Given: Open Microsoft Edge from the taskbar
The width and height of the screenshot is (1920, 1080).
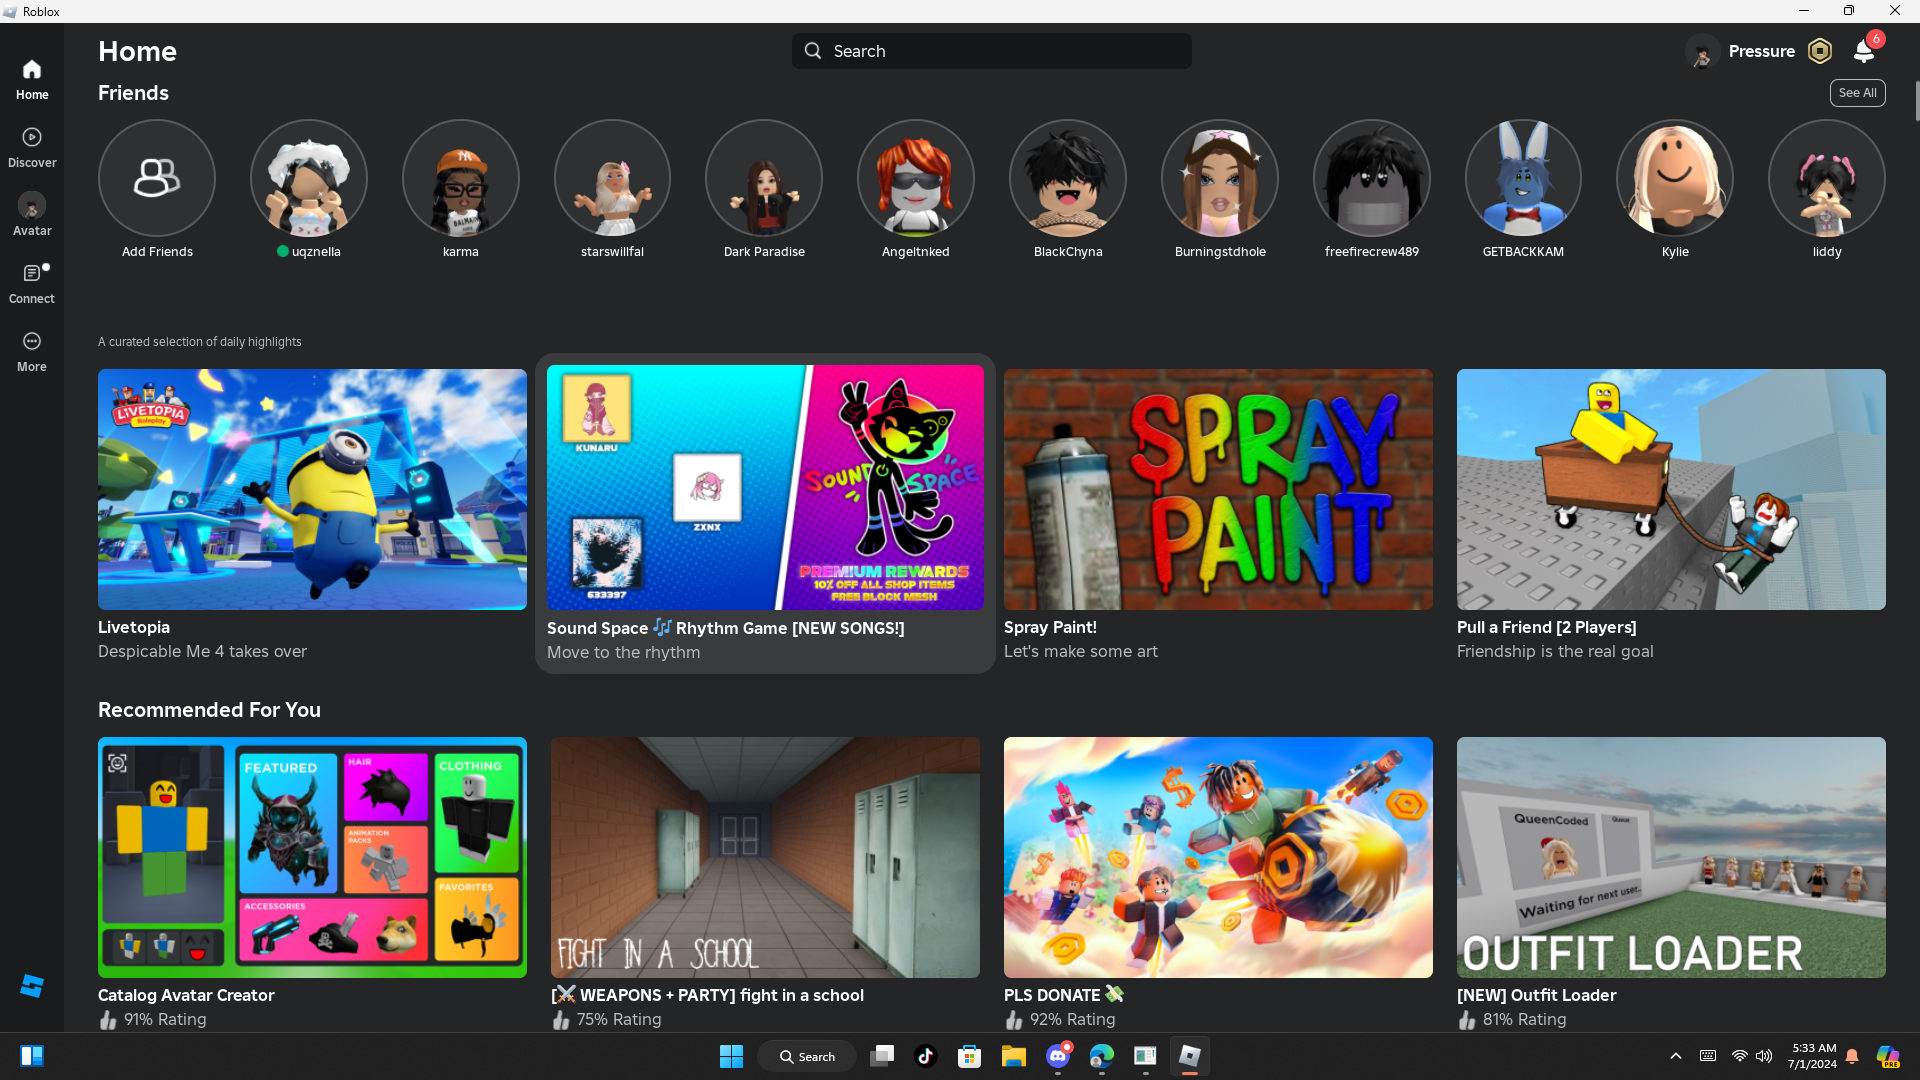Looking at the screenshot, I should 1102,1056.
